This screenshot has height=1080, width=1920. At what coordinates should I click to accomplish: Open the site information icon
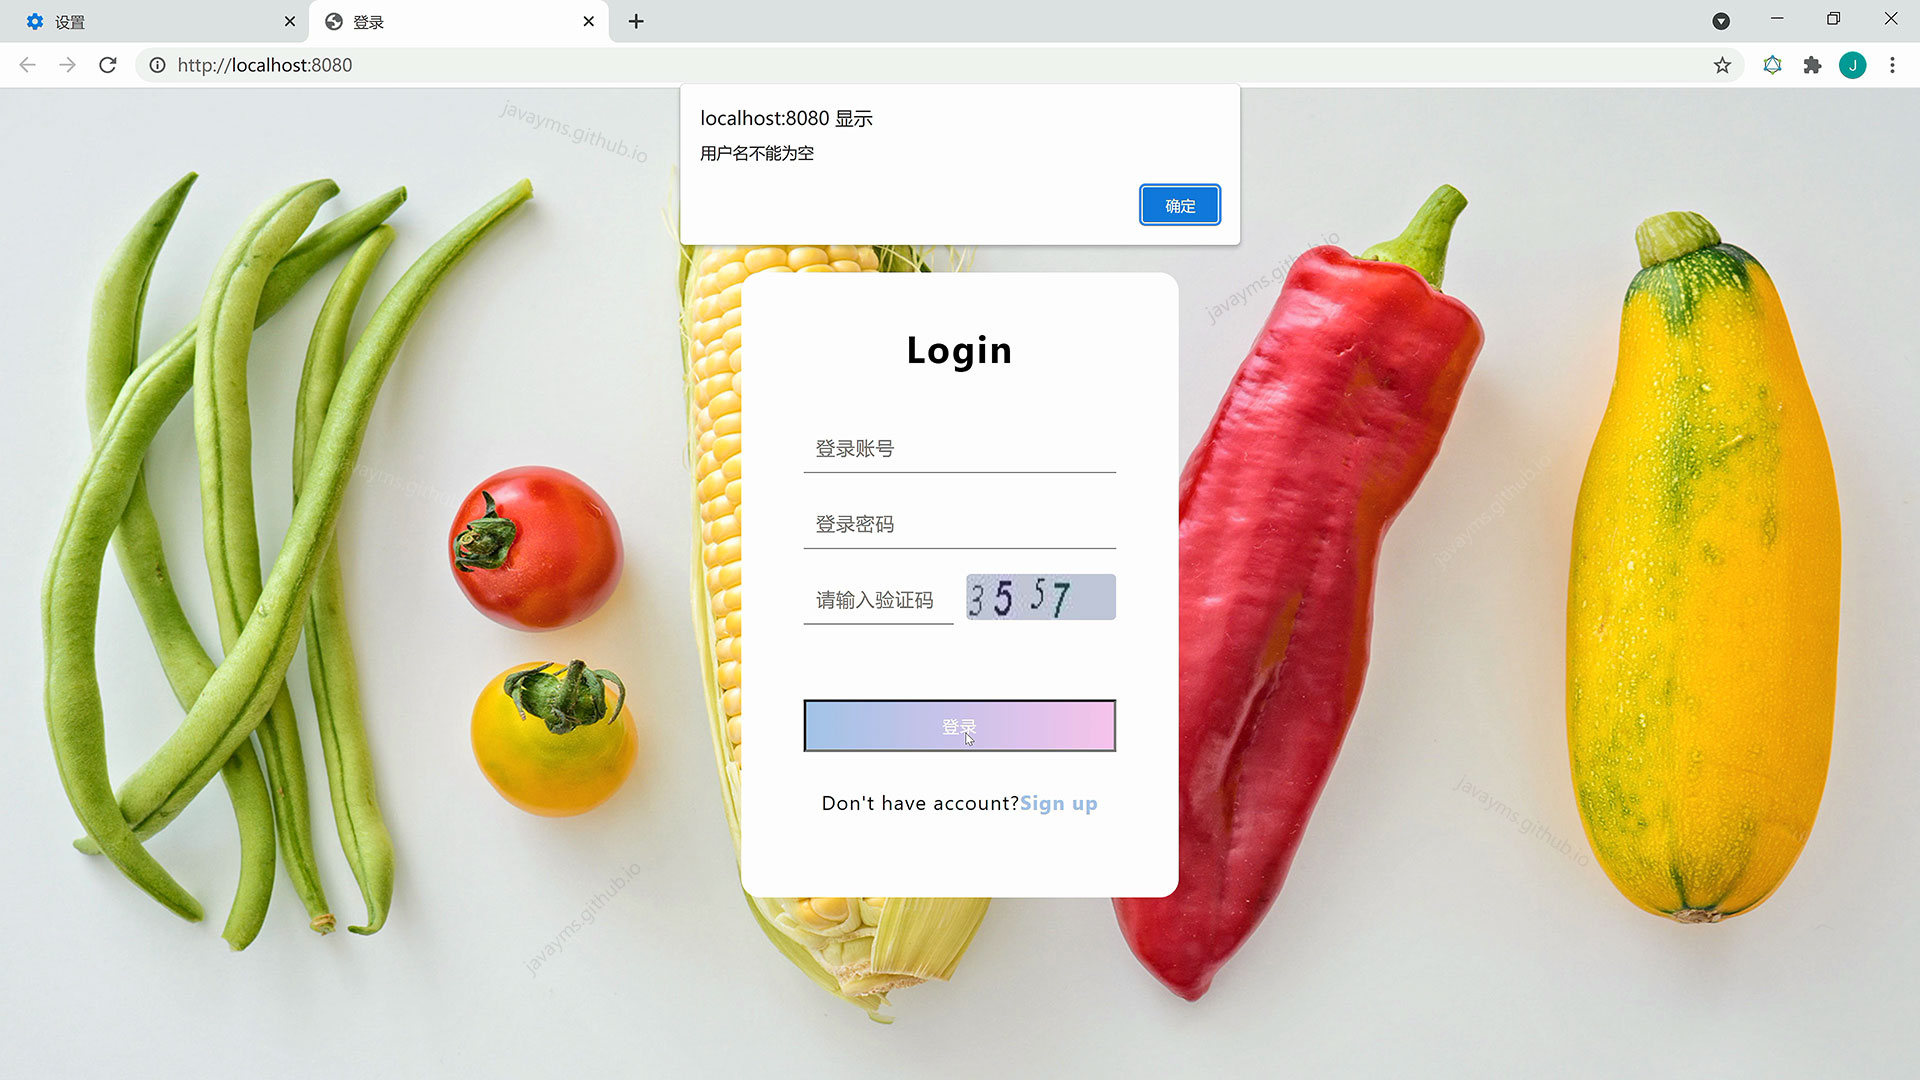(x=157, y=65)
